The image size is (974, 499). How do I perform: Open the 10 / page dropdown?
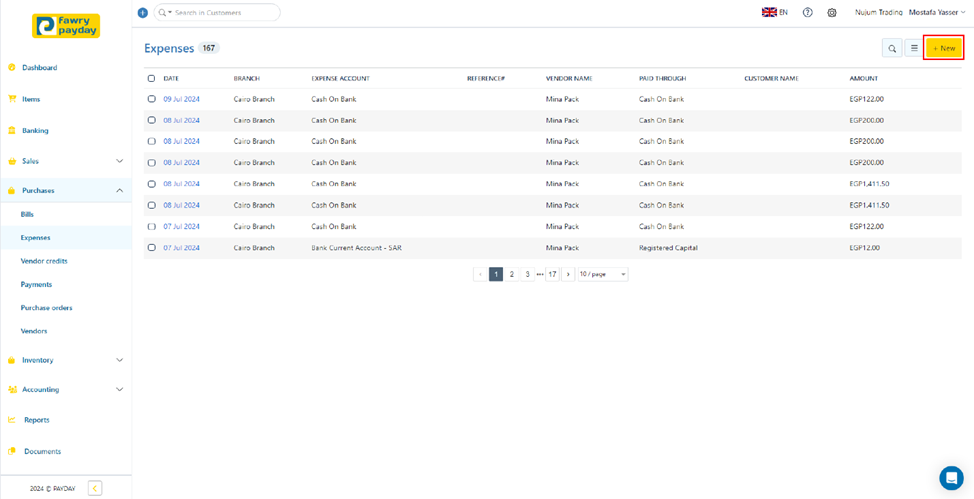(602, 274)
